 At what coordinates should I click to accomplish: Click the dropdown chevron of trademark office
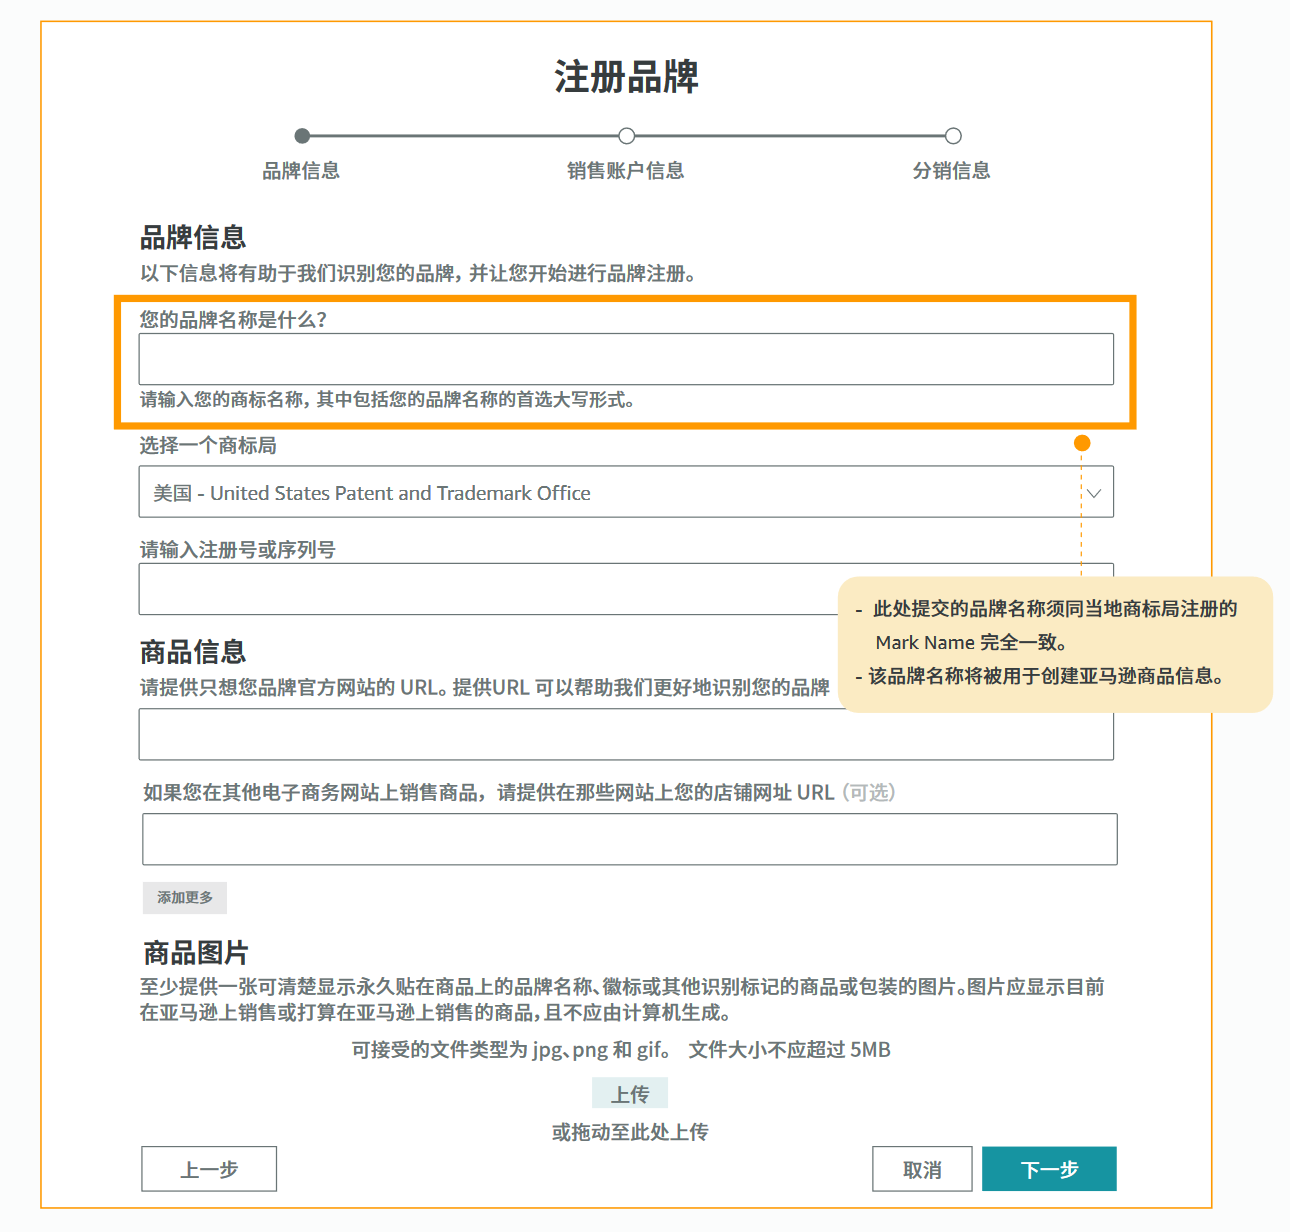(1094, 493)
